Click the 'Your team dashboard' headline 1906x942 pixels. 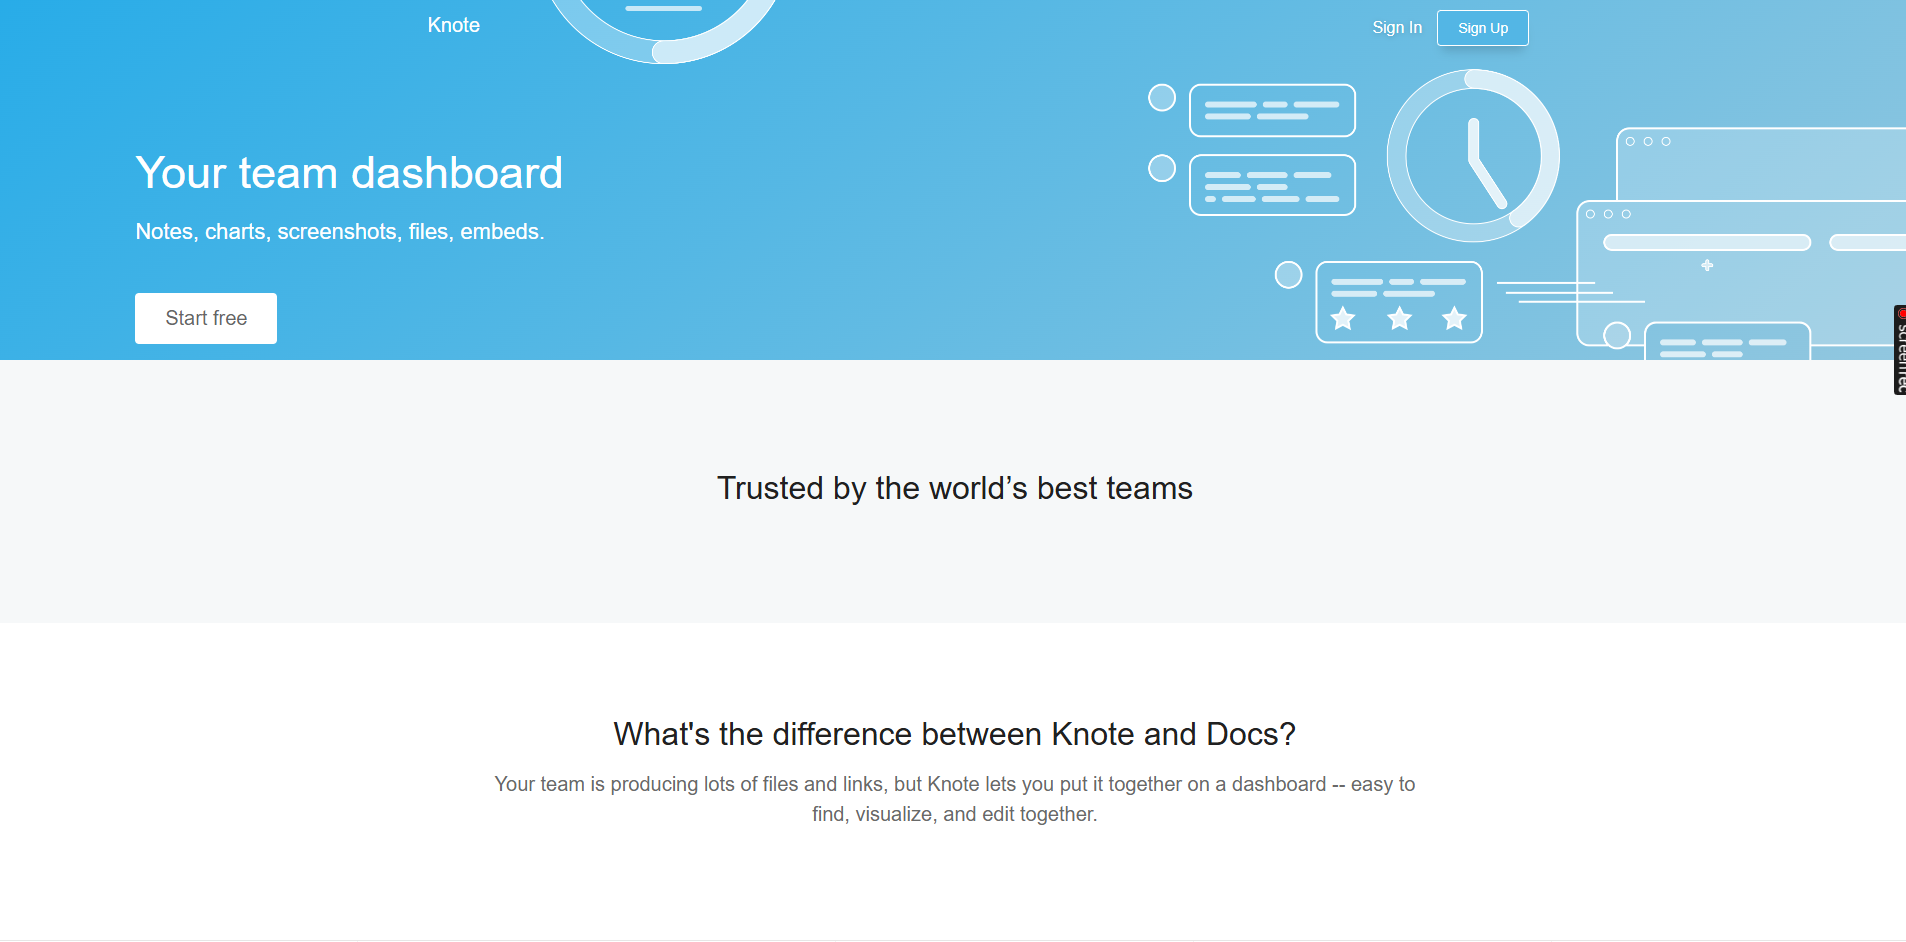(349, 173)
